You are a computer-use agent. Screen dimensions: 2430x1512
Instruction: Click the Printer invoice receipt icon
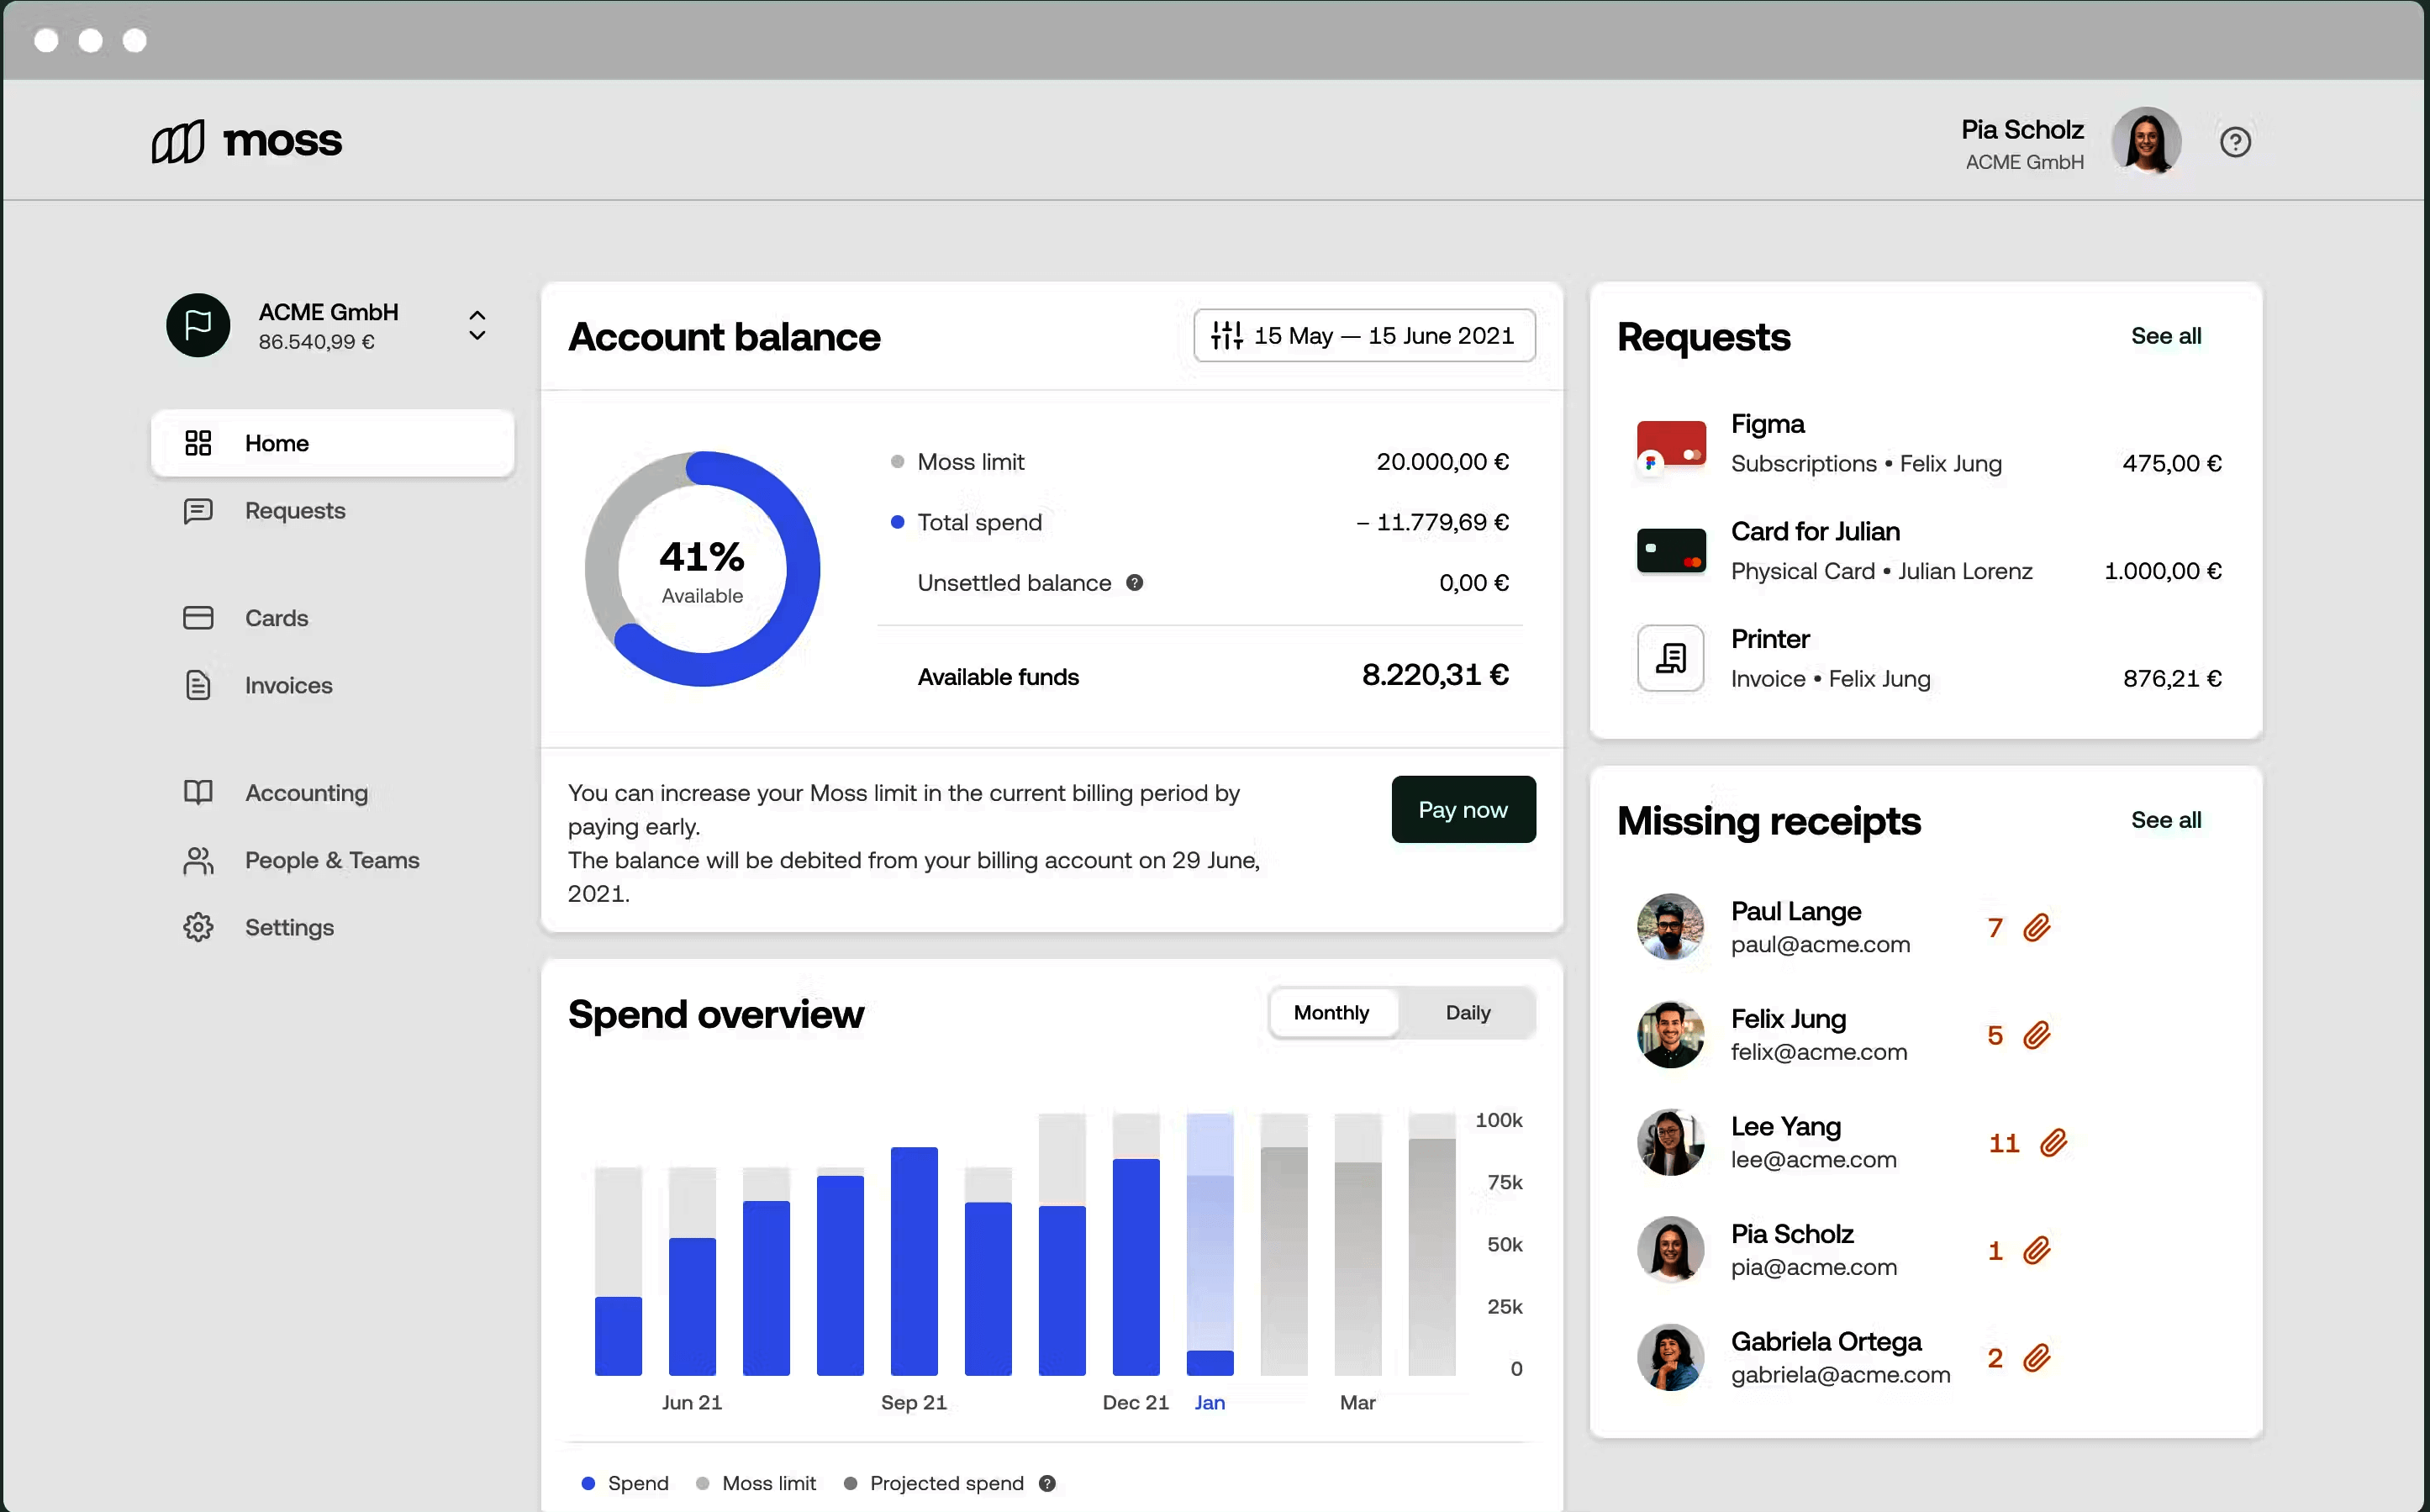coord(1670,658)
